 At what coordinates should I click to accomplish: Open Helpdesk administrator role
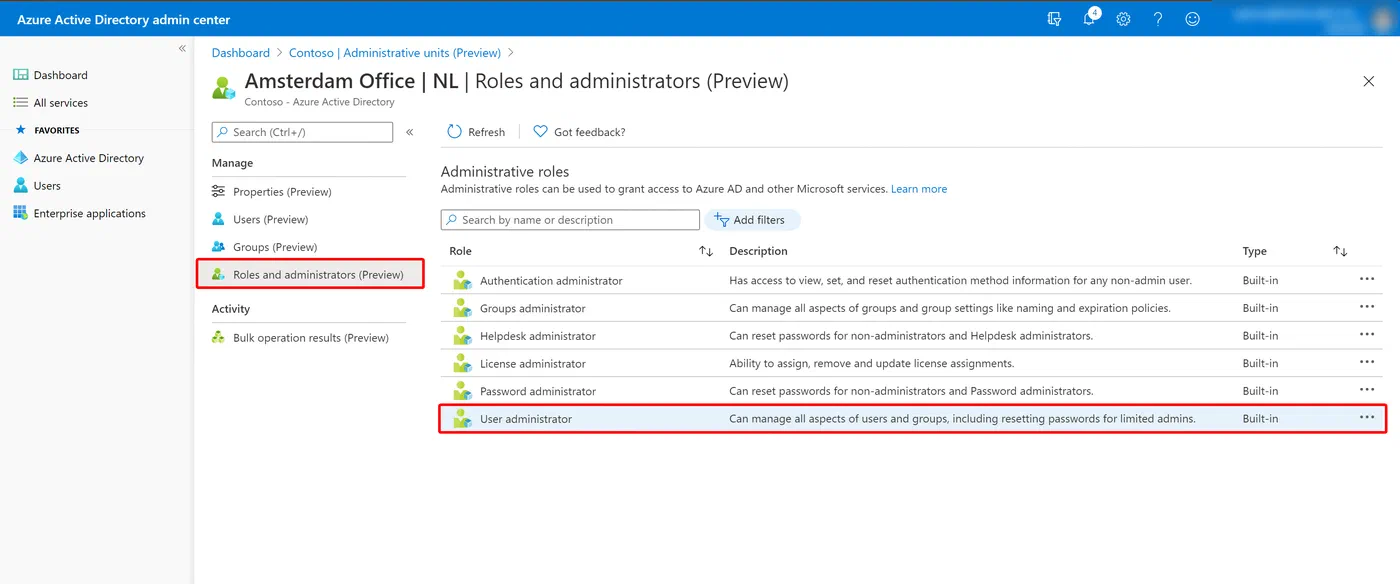click(538, 336)
